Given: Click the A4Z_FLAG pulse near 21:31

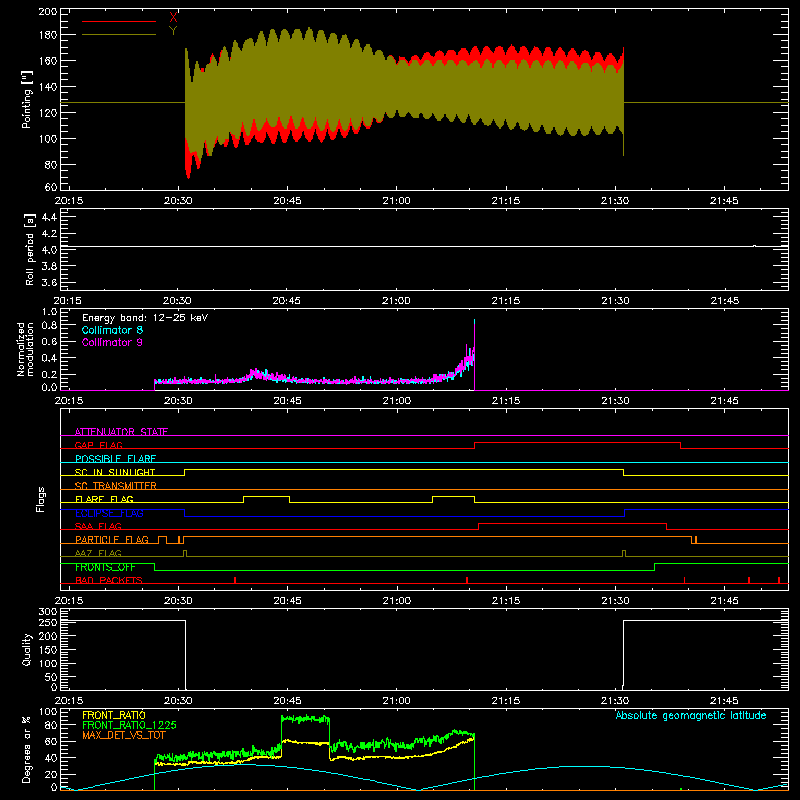Looking at the screenshot, I should click(624, 554).
